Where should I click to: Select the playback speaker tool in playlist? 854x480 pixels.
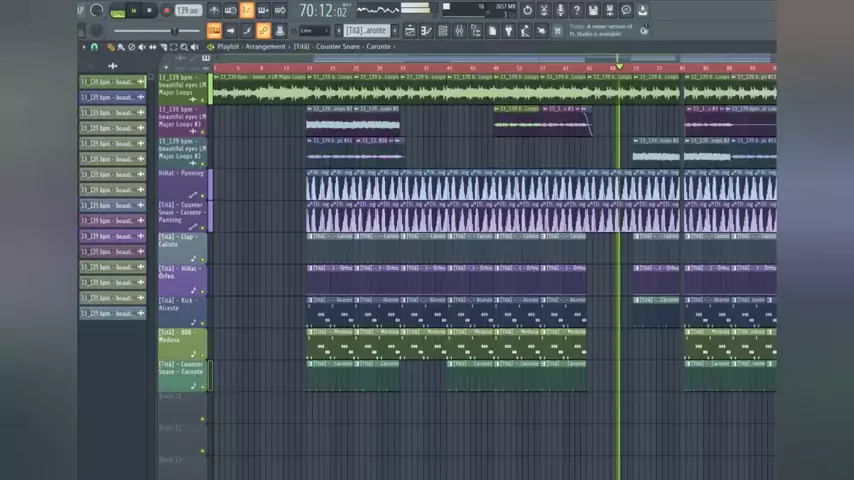(x=195, y=47)
